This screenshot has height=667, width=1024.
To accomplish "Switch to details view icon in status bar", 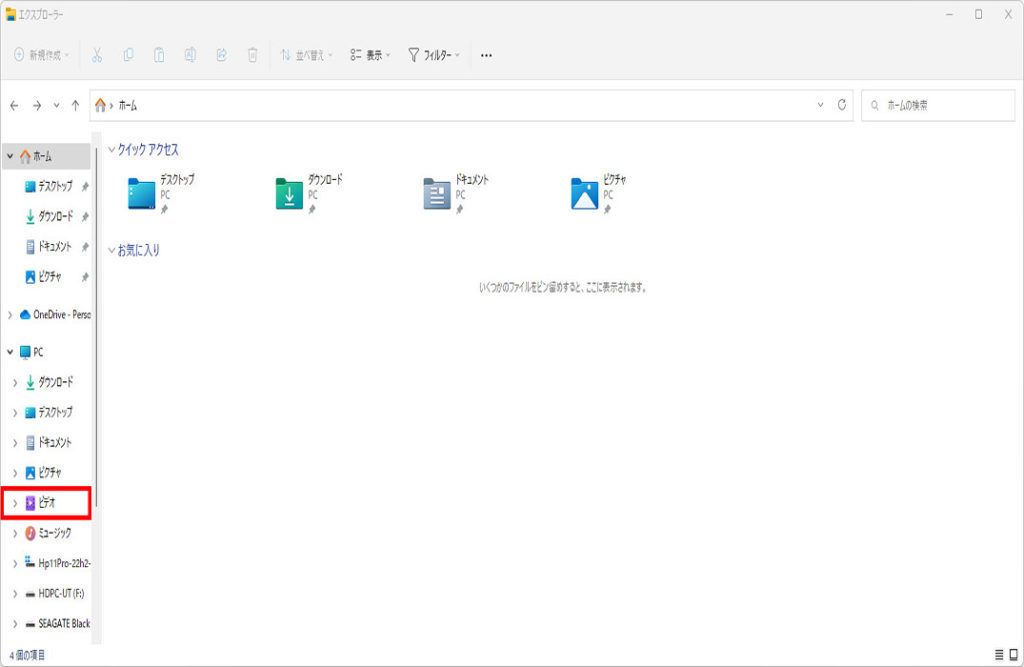I will 998,655.
